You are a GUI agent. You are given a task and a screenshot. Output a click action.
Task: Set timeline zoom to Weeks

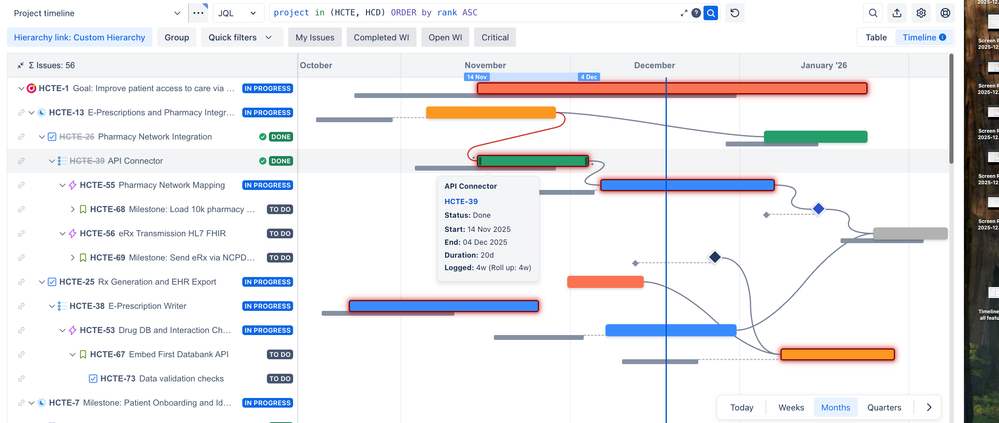pyautogui.click(x=791, y=408)
